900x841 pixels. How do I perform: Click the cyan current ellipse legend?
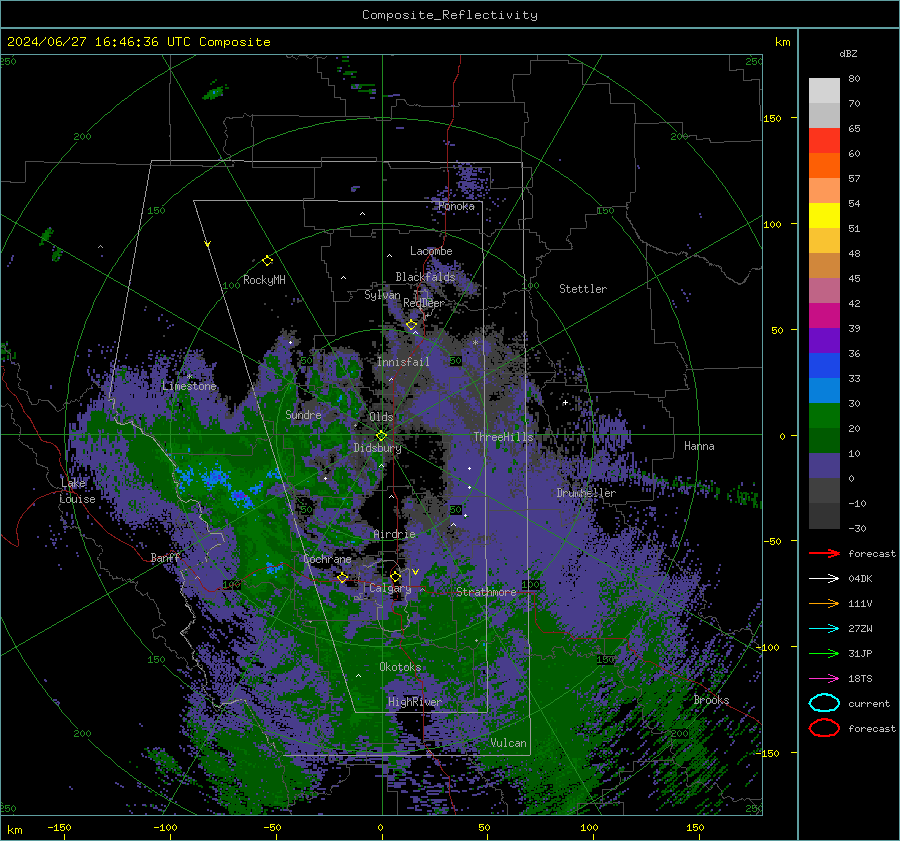tap(824, 703)
